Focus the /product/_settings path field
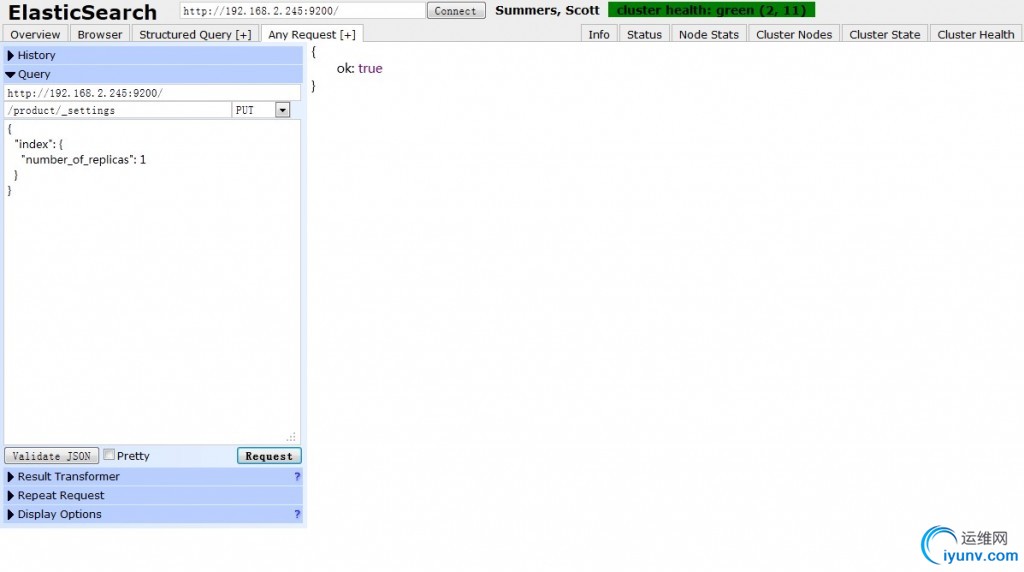Image resolution: width=1024 pixels, height=572 pixels. click(118, 110)
